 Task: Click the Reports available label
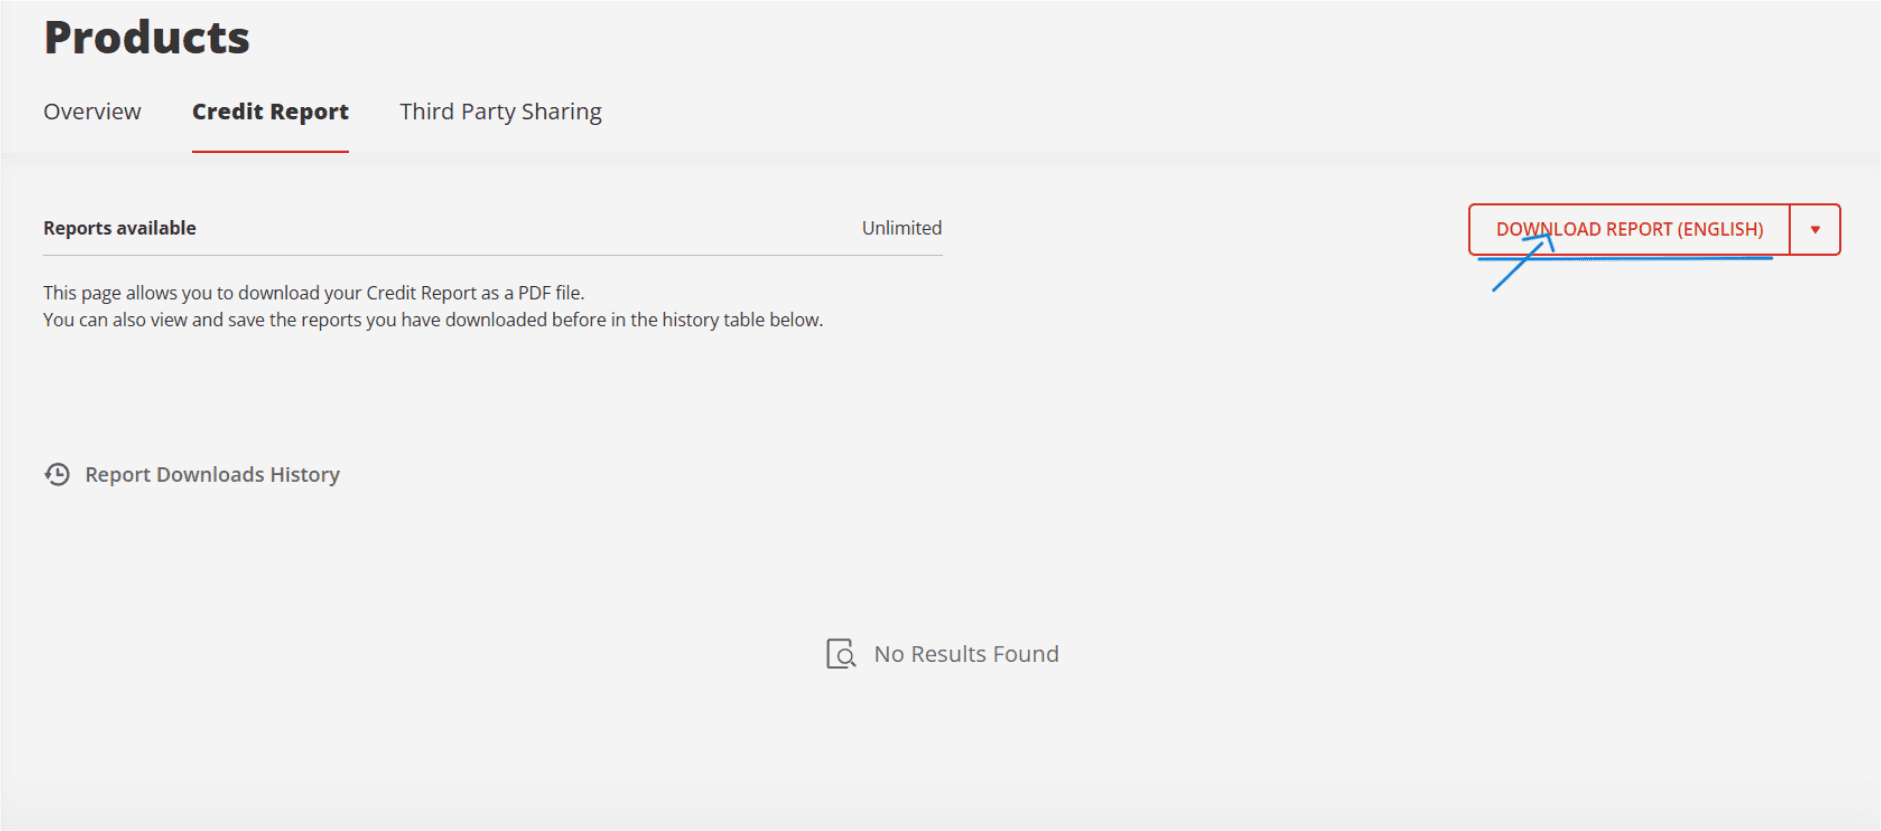point(119,228)
